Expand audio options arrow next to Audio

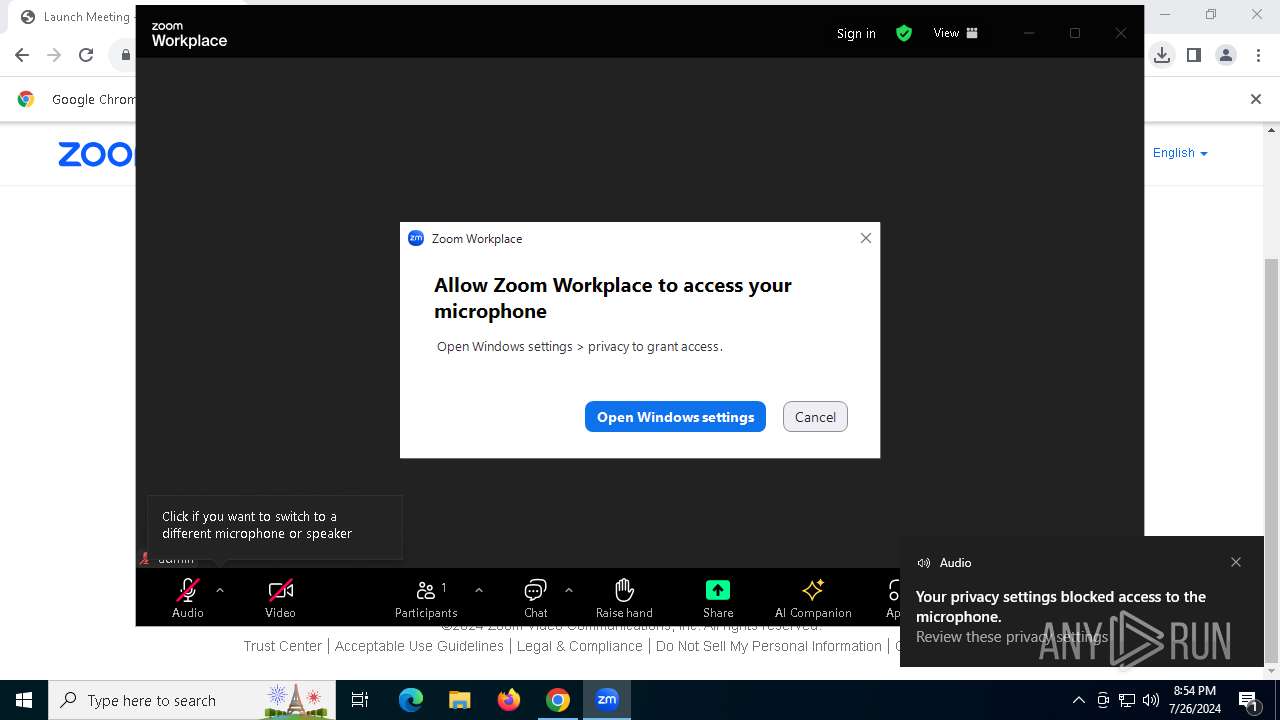point(220,590)
